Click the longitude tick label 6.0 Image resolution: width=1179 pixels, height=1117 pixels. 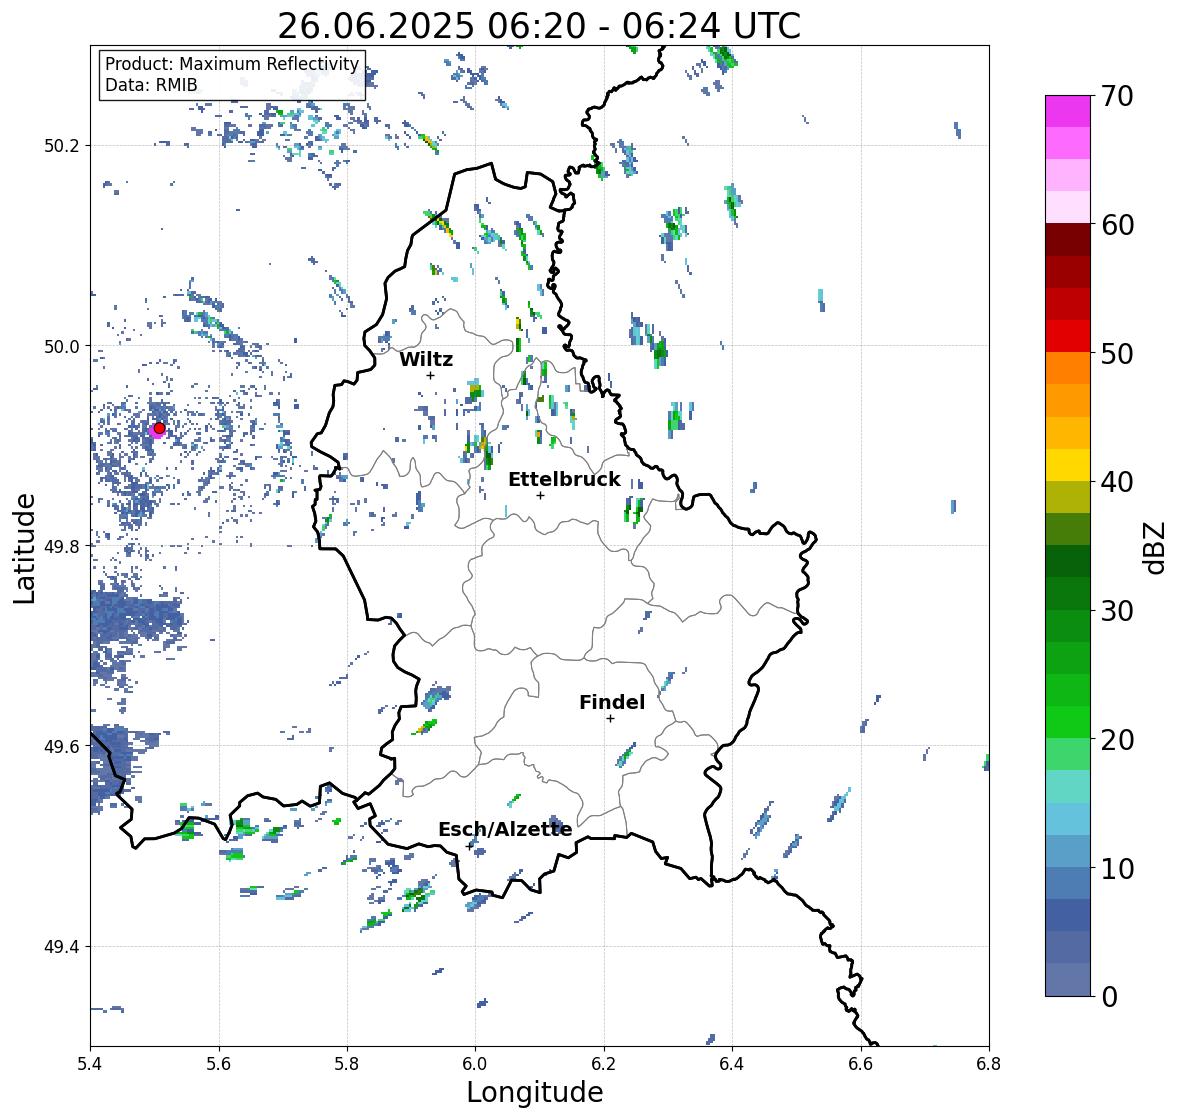click(475, 1064)
